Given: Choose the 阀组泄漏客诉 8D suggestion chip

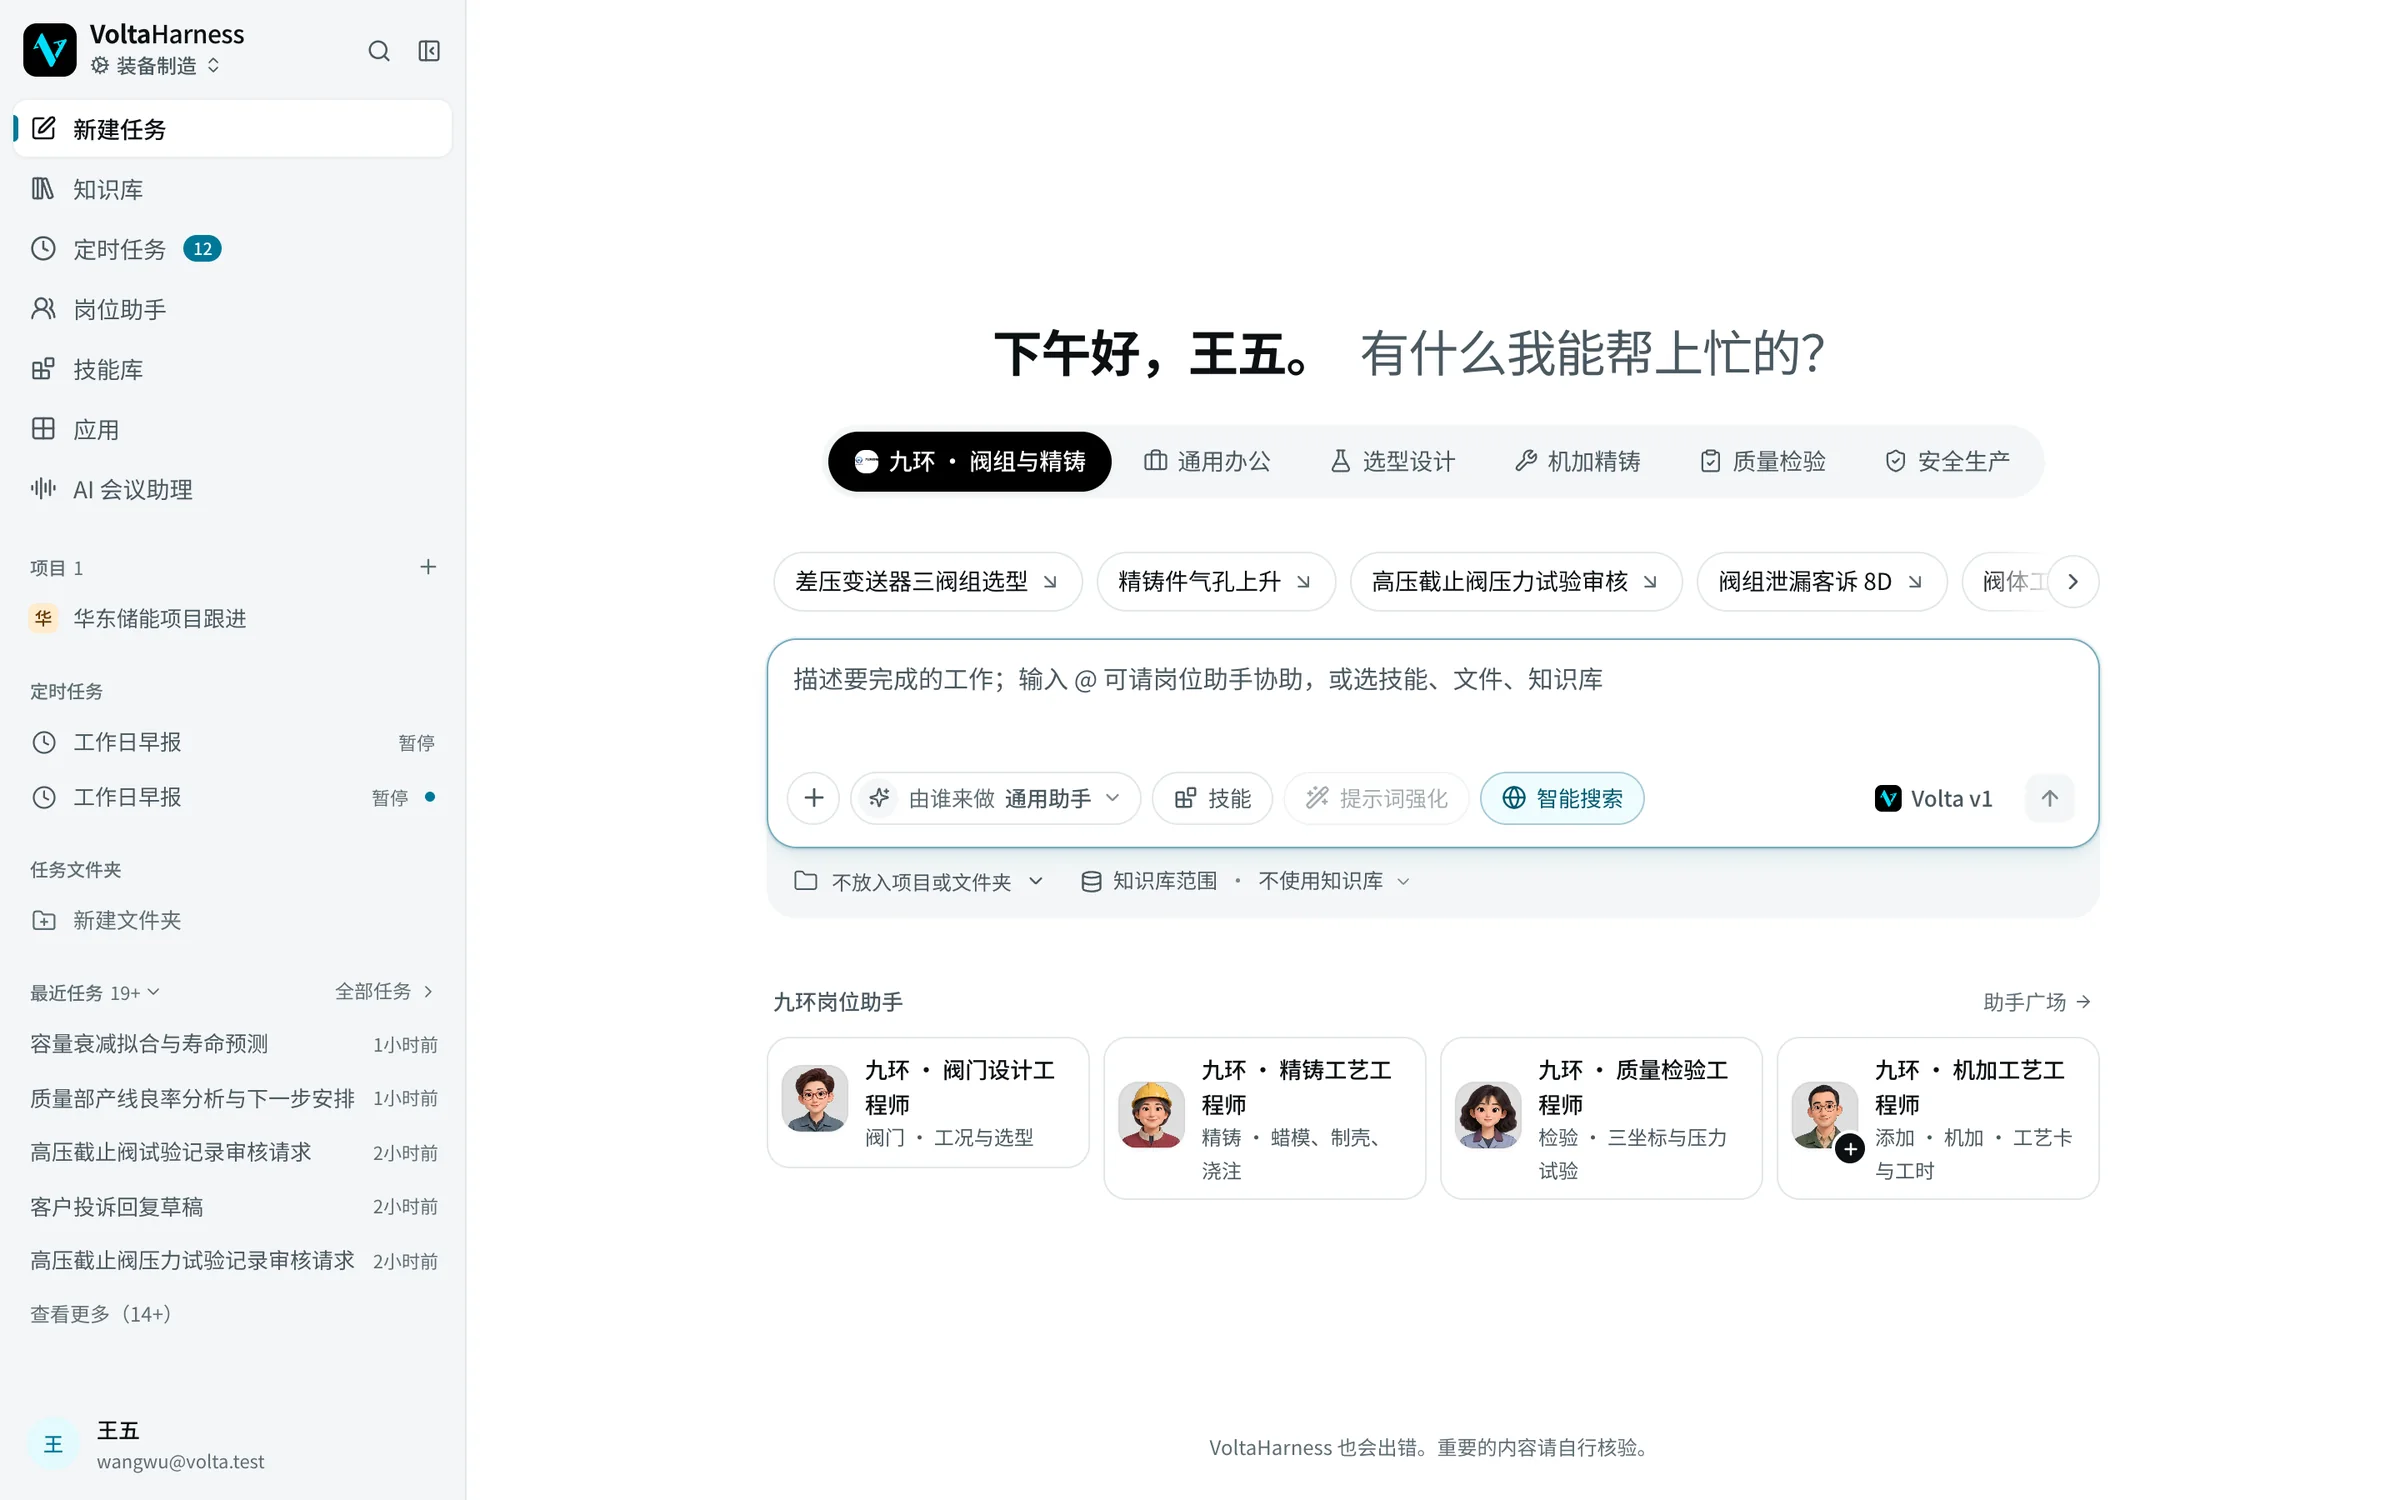Looking at the screenshot, I should tap(1821, 581).
